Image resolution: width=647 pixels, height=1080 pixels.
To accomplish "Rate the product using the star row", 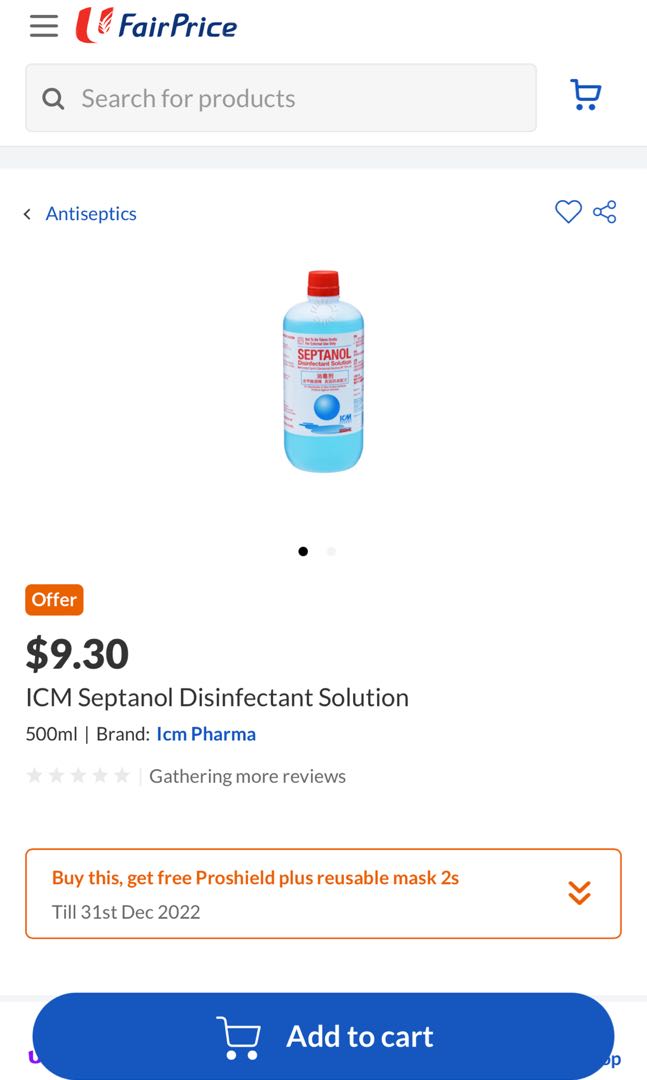I will (77, 774).
